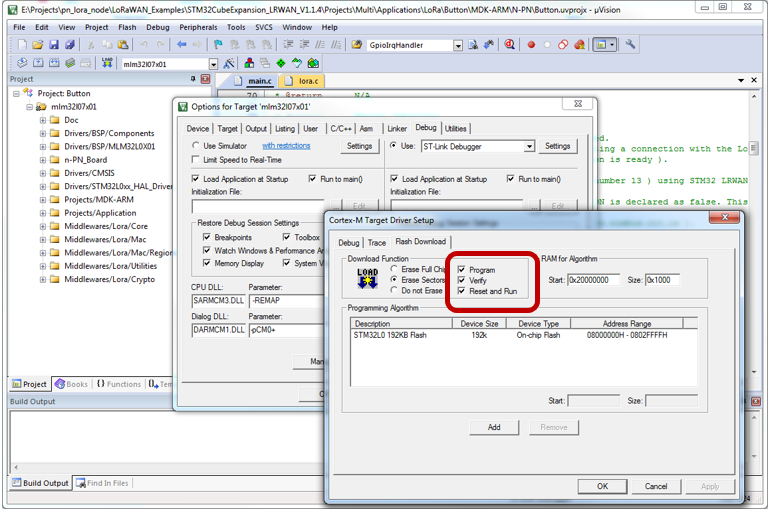This screenshot has height=512, width=772.
Task: Download to flash with LOAD toolbar icon
Action: 107,63
